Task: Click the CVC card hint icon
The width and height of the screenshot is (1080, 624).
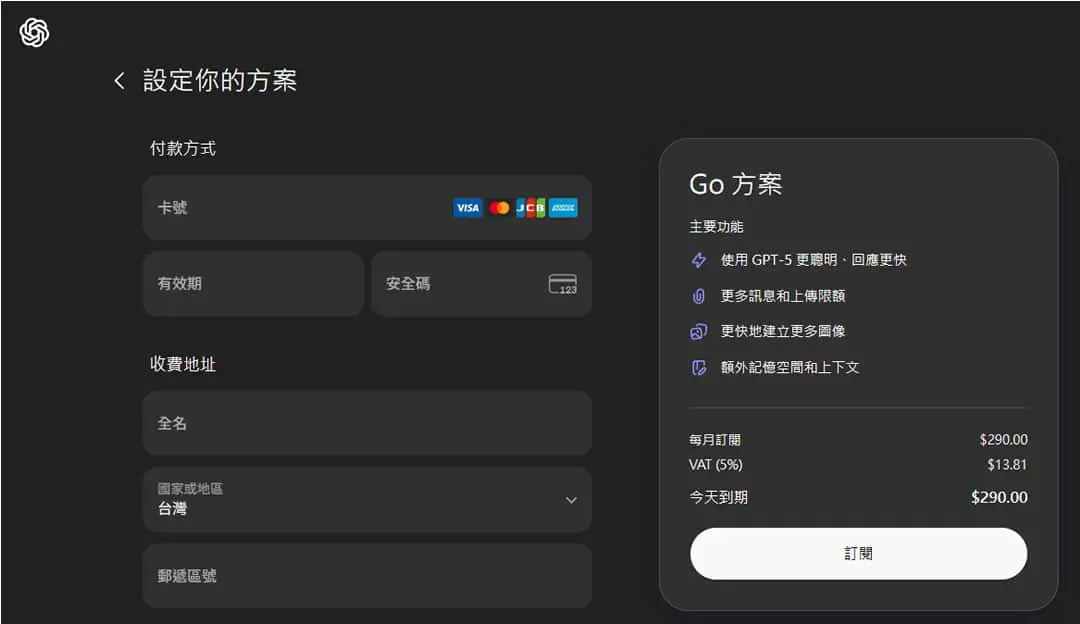Action: click(x=563, y=284)
